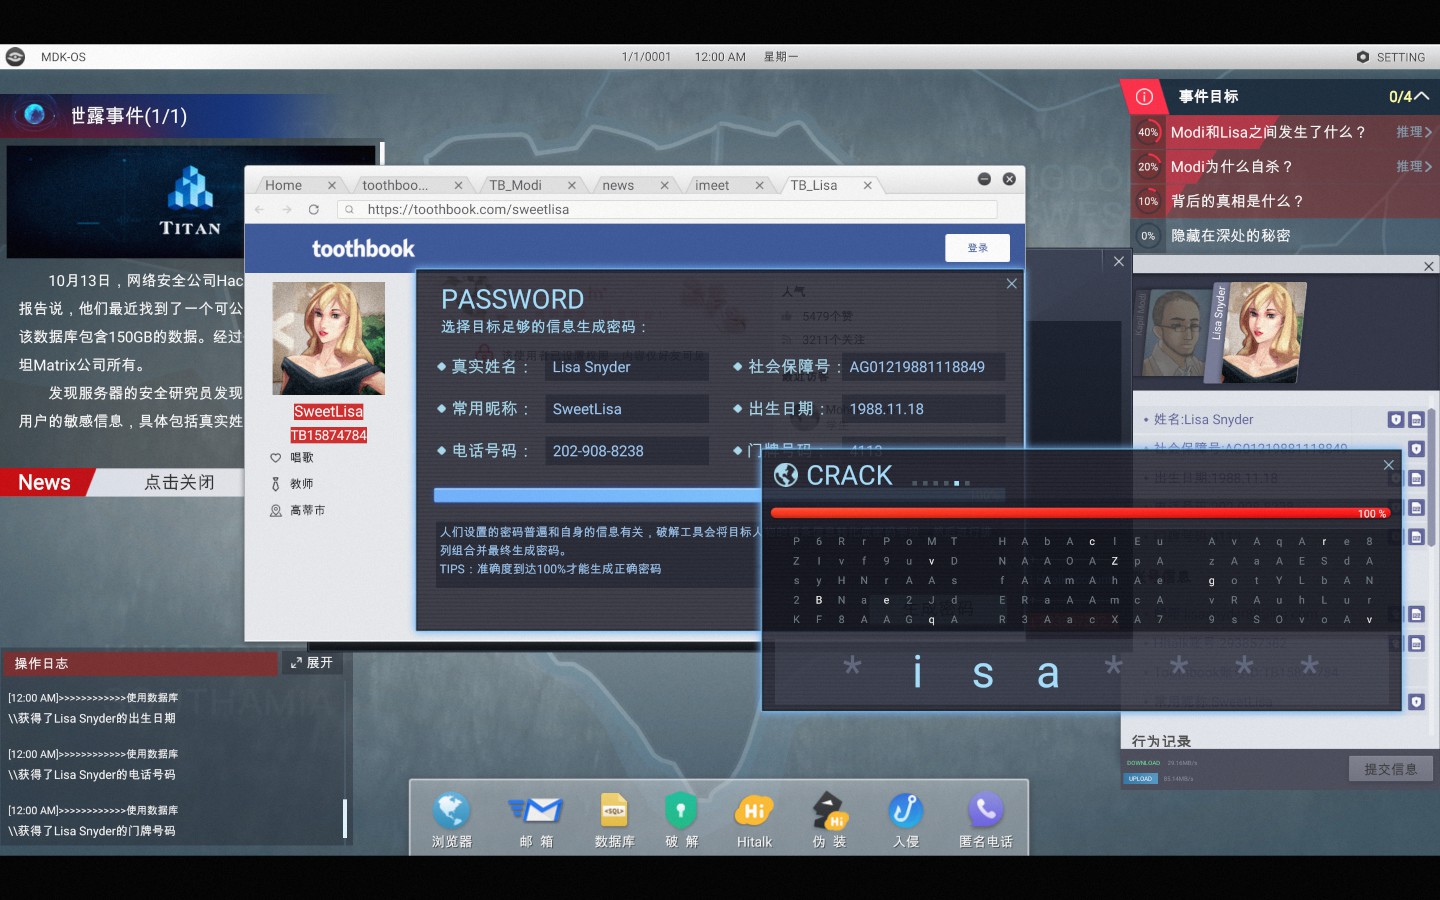
Task: Select the Lisa Snyder portrait card
Action: pyautogui.click(x=1262, y=332)
